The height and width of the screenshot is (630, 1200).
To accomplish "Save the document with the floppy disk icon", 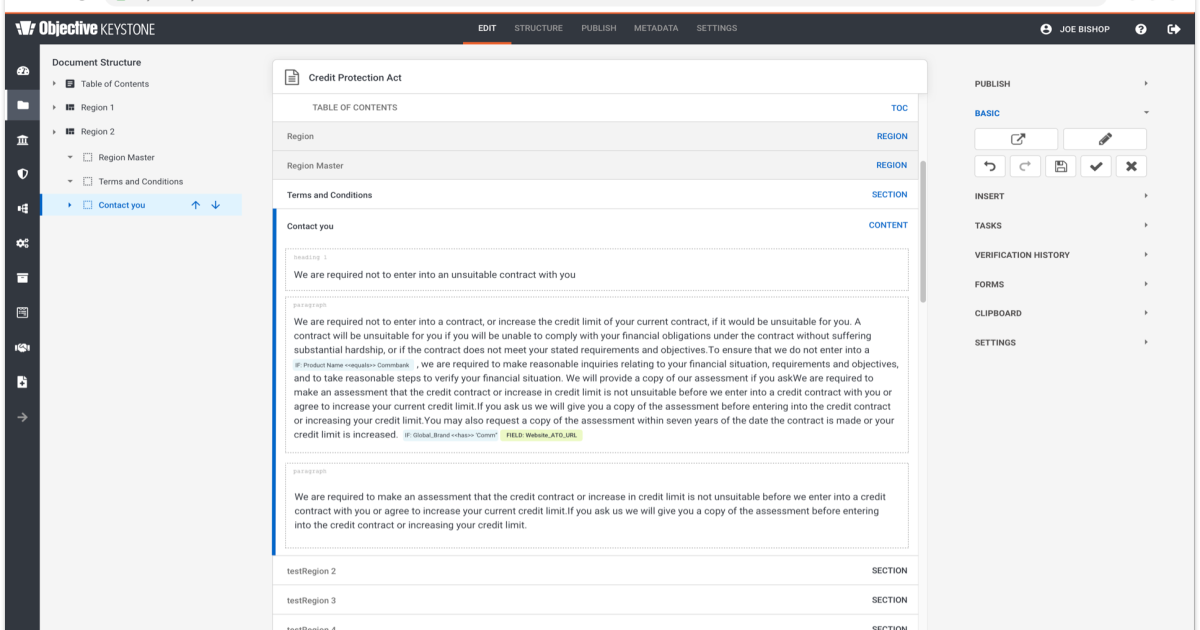I will click(1060, 166).
